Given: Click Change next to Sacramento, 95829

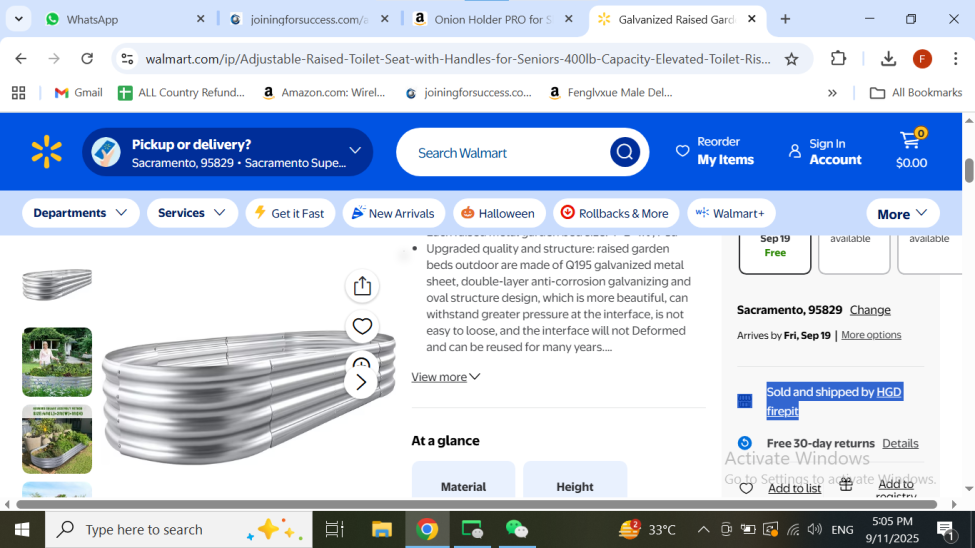Looking at the screenshot, I should click(870, 310).
